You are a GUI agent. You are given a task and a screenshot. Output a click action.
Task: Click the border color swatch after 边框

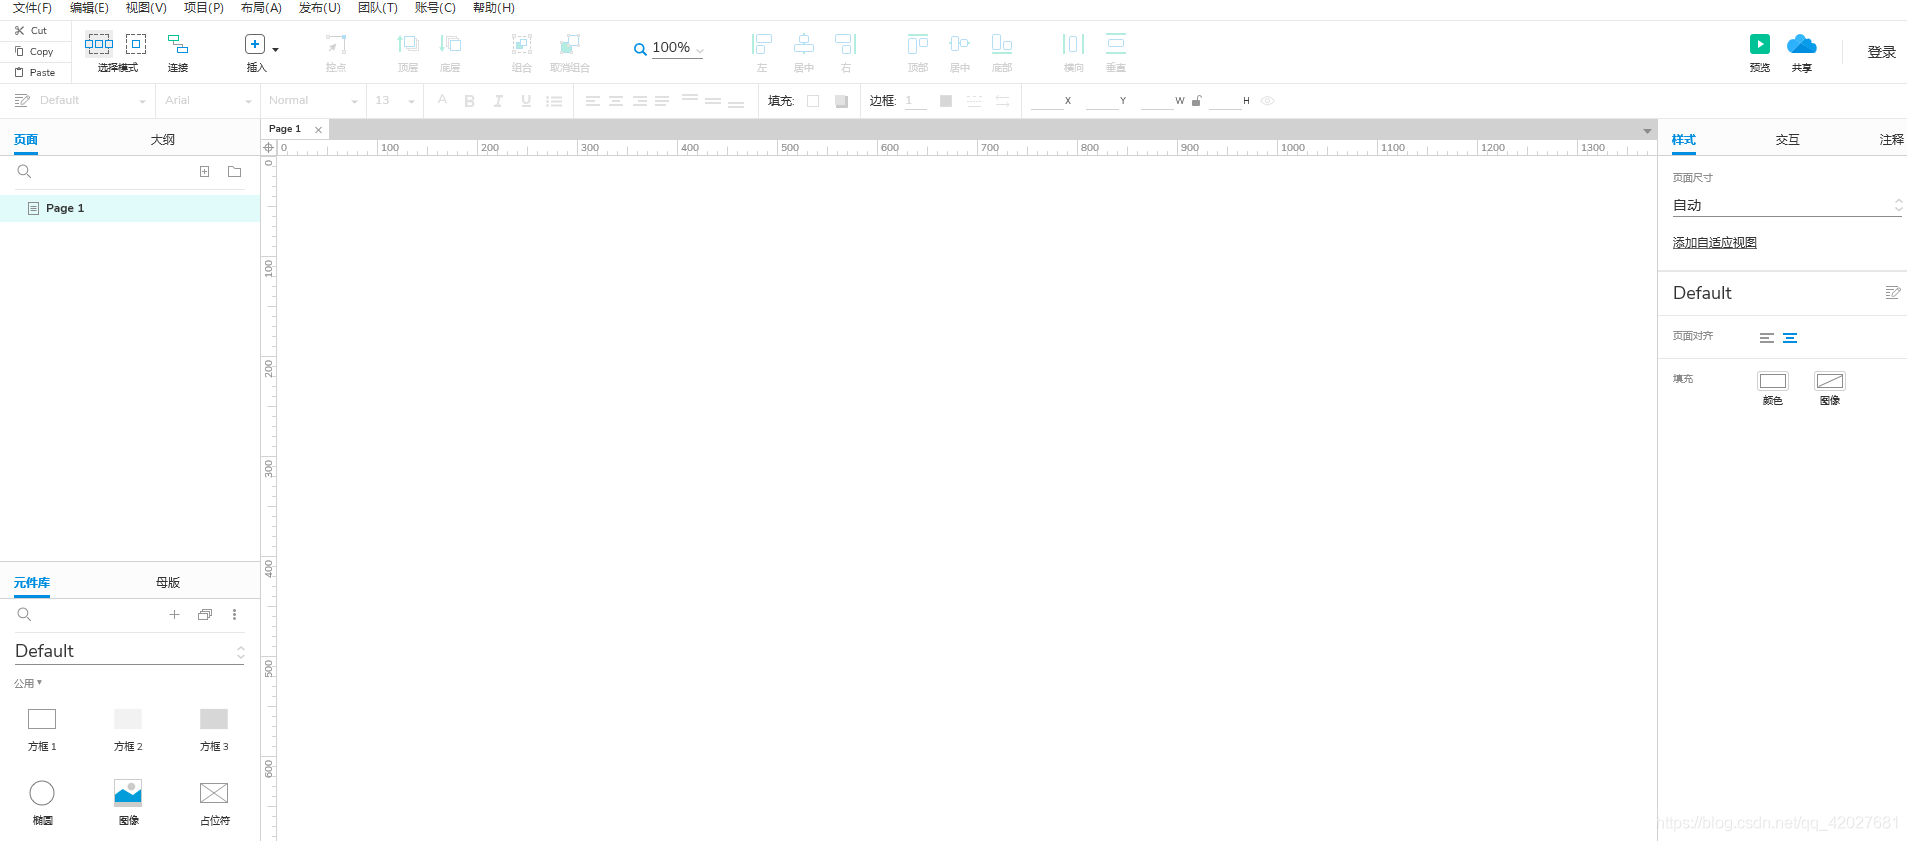(x=946, y=101)
